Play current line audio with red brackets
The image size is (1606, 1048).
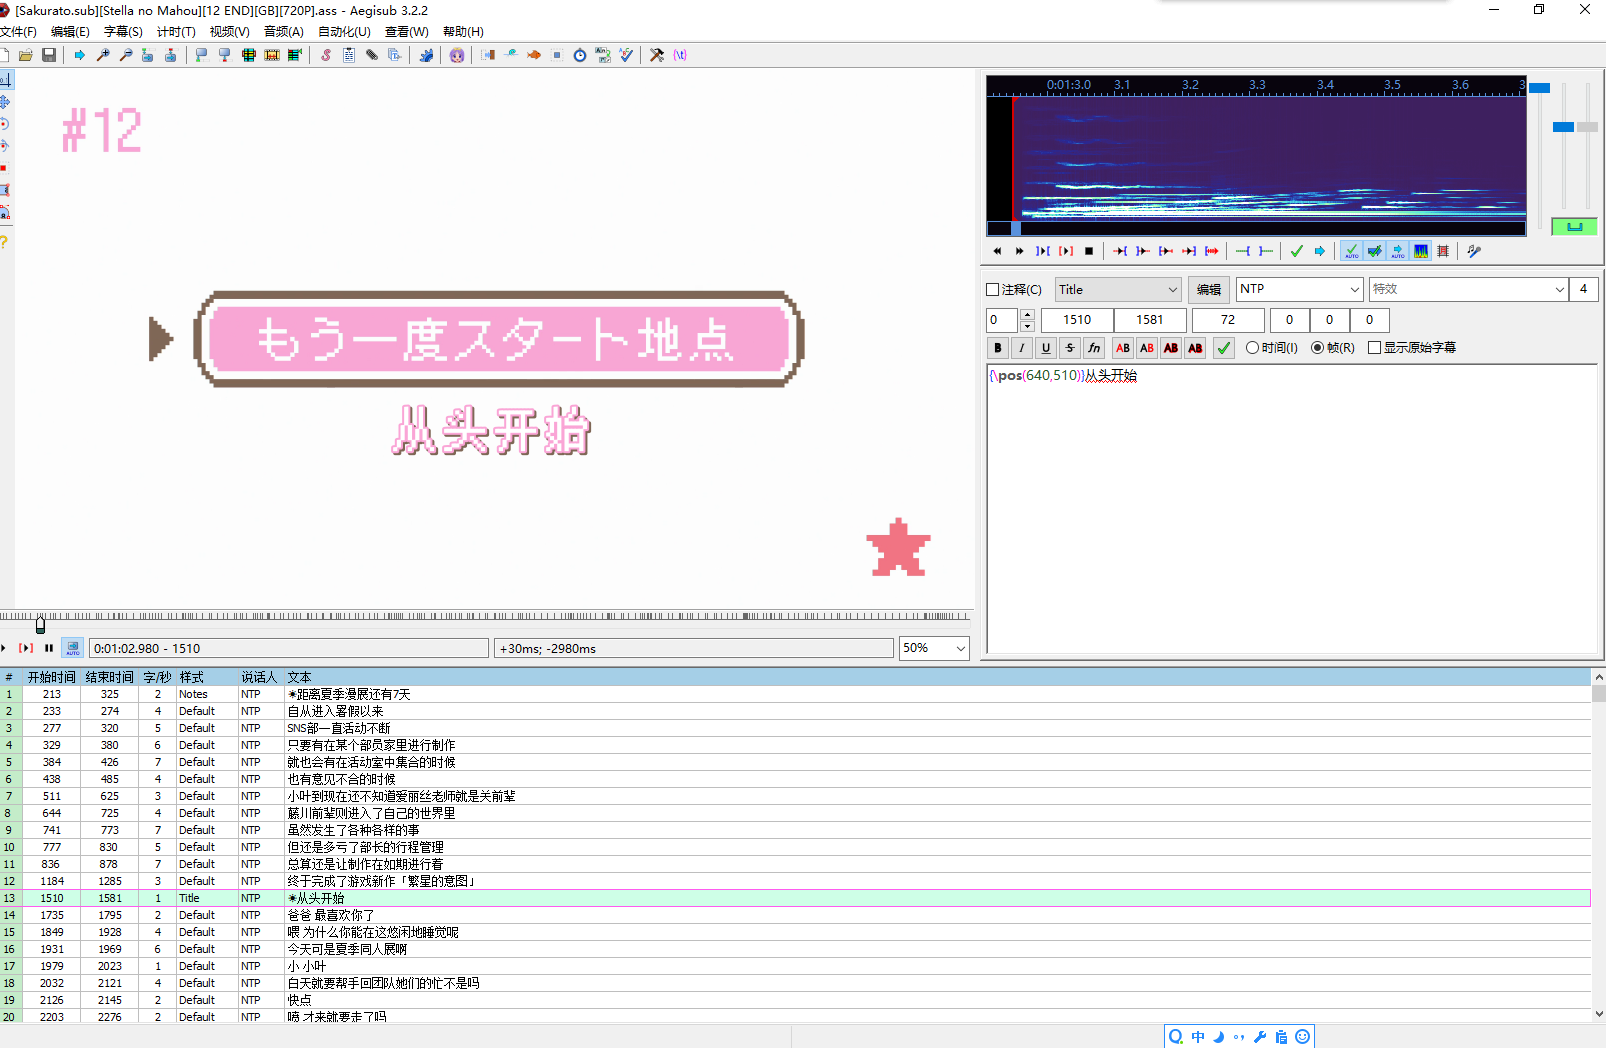1066,251
